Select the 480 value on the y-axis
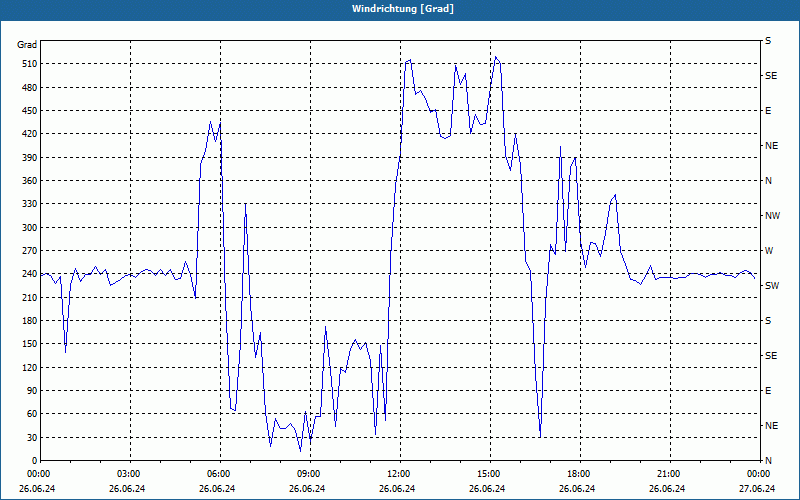This screenshot has width=800, height=500. tap(30, 88)
